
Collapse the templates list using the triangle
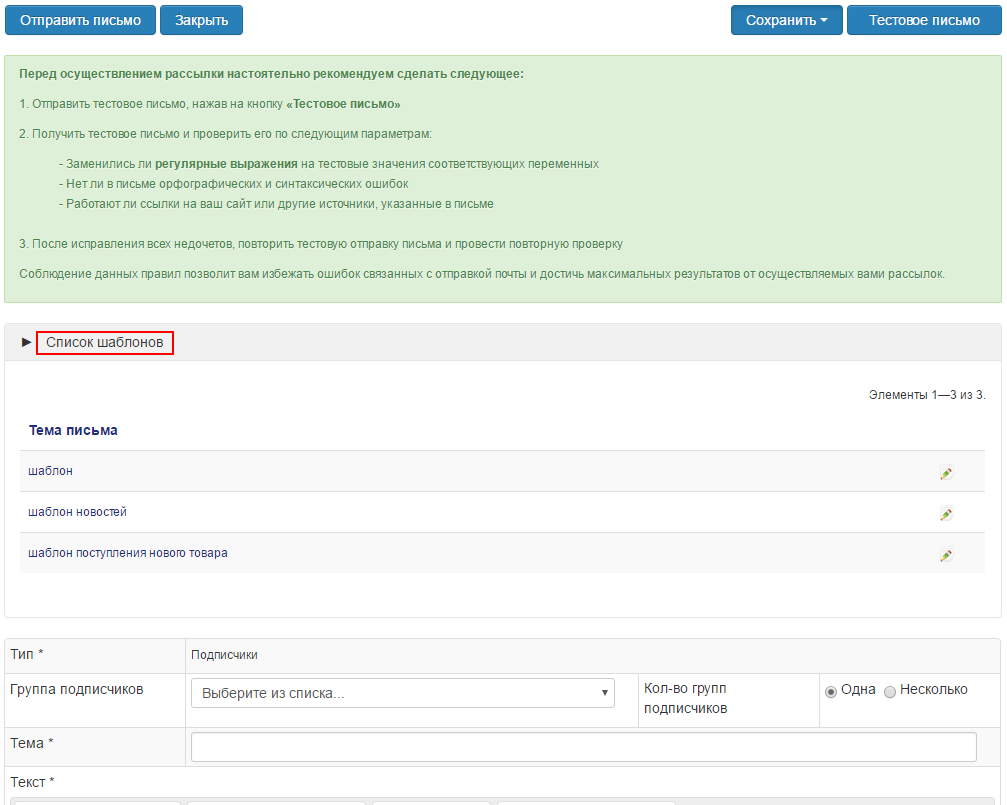[27, 343]
